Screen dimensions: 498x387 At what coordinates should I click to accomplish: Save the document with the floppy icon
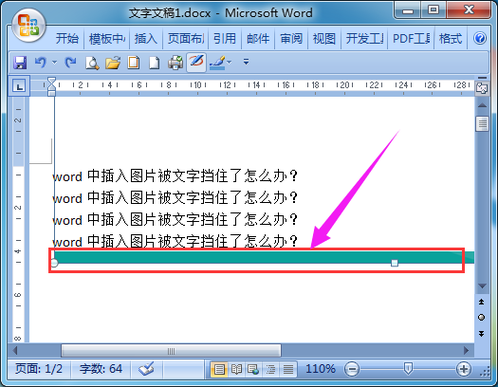(x=20, y=62)
